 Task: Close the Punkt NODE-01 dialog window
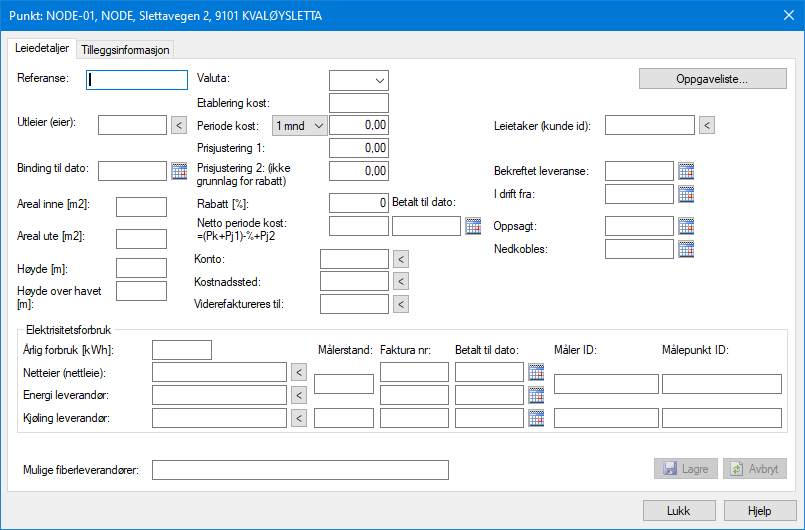[789, 15]
